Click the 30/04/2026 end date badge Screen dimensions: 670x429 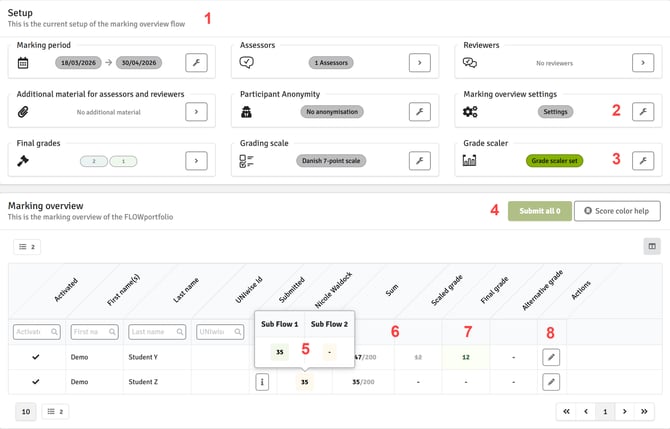click(139, 63)
